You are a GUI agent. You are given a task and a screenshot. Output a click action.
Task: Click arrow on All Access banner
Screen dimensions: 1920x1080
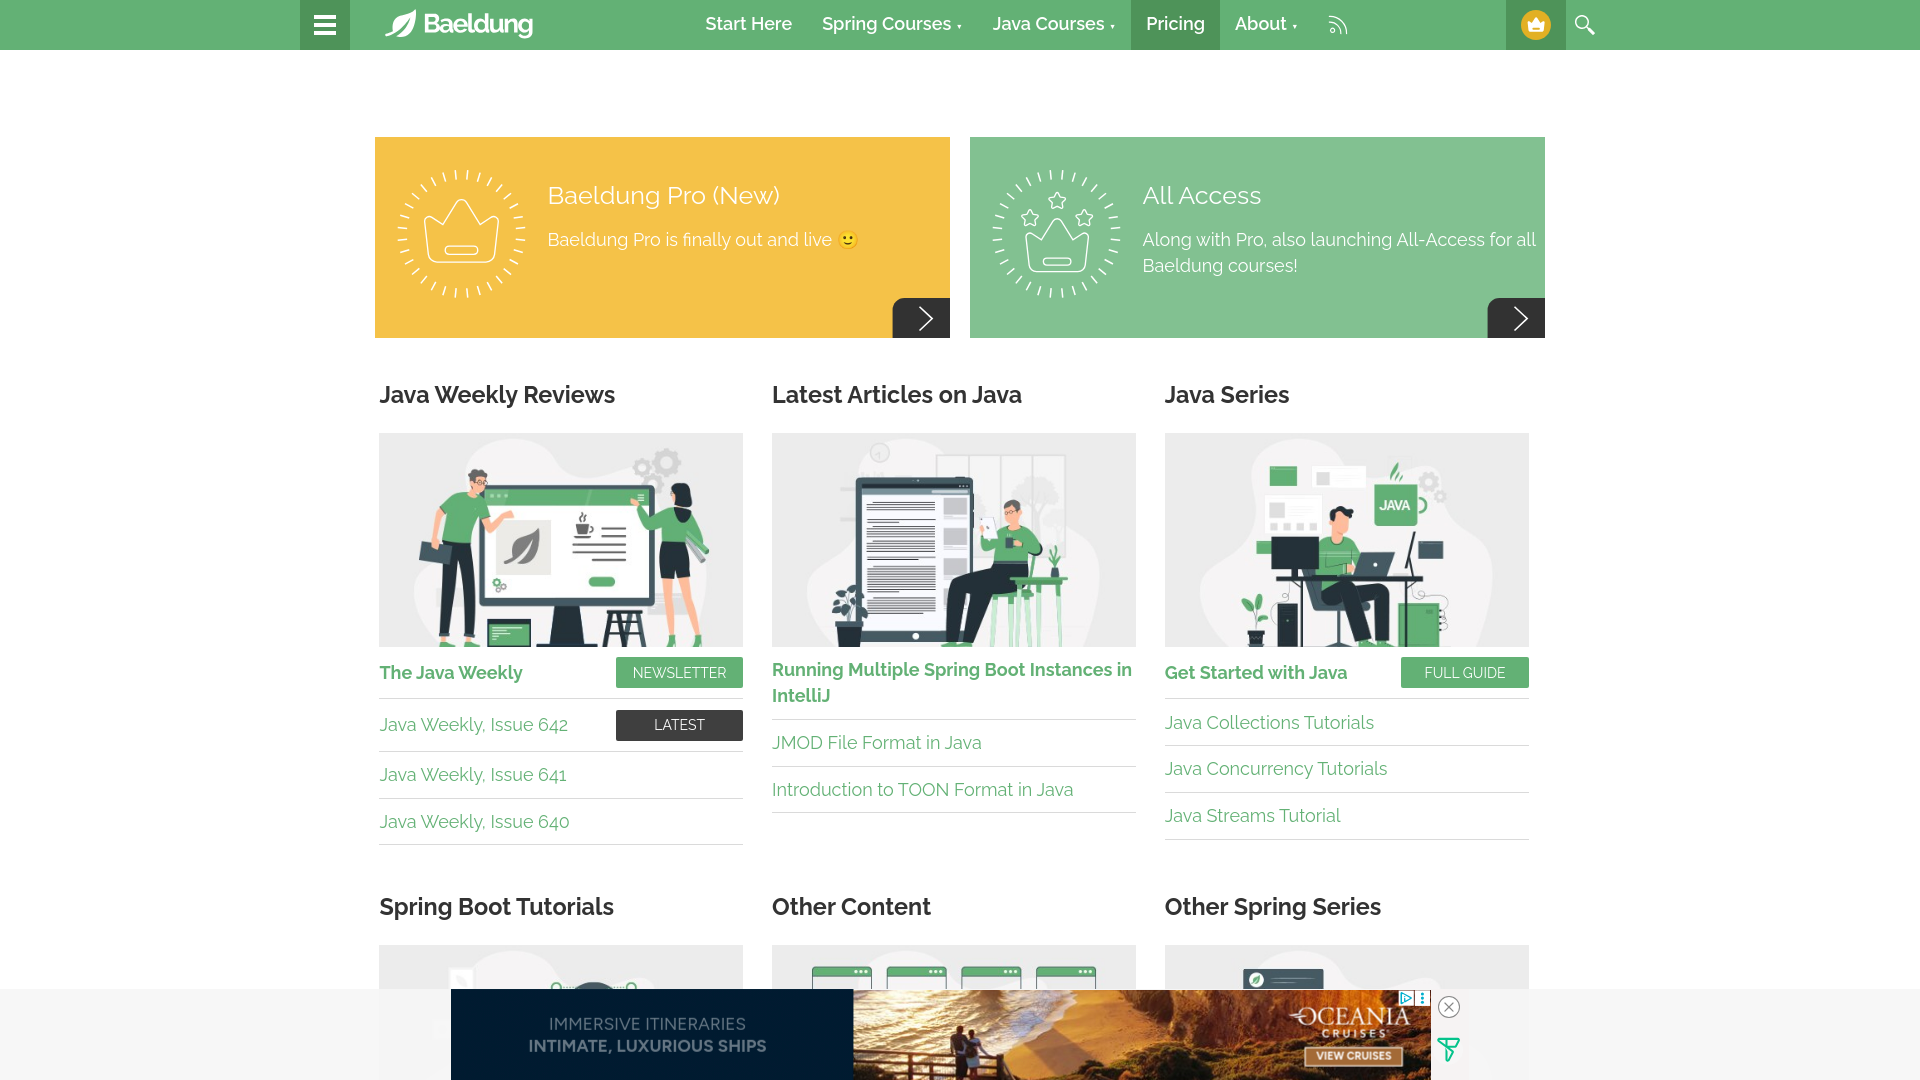pyautogui.click(x=1516, y=318)
